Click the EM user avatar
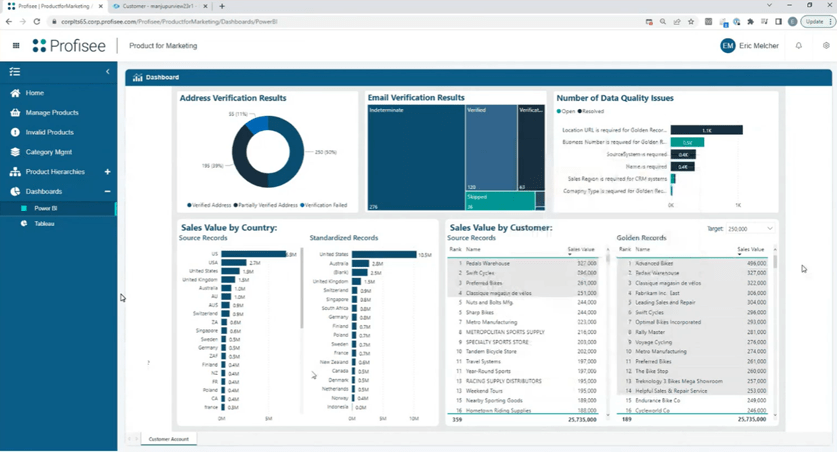Screen dimensions: 837x452 click(728, 46)
